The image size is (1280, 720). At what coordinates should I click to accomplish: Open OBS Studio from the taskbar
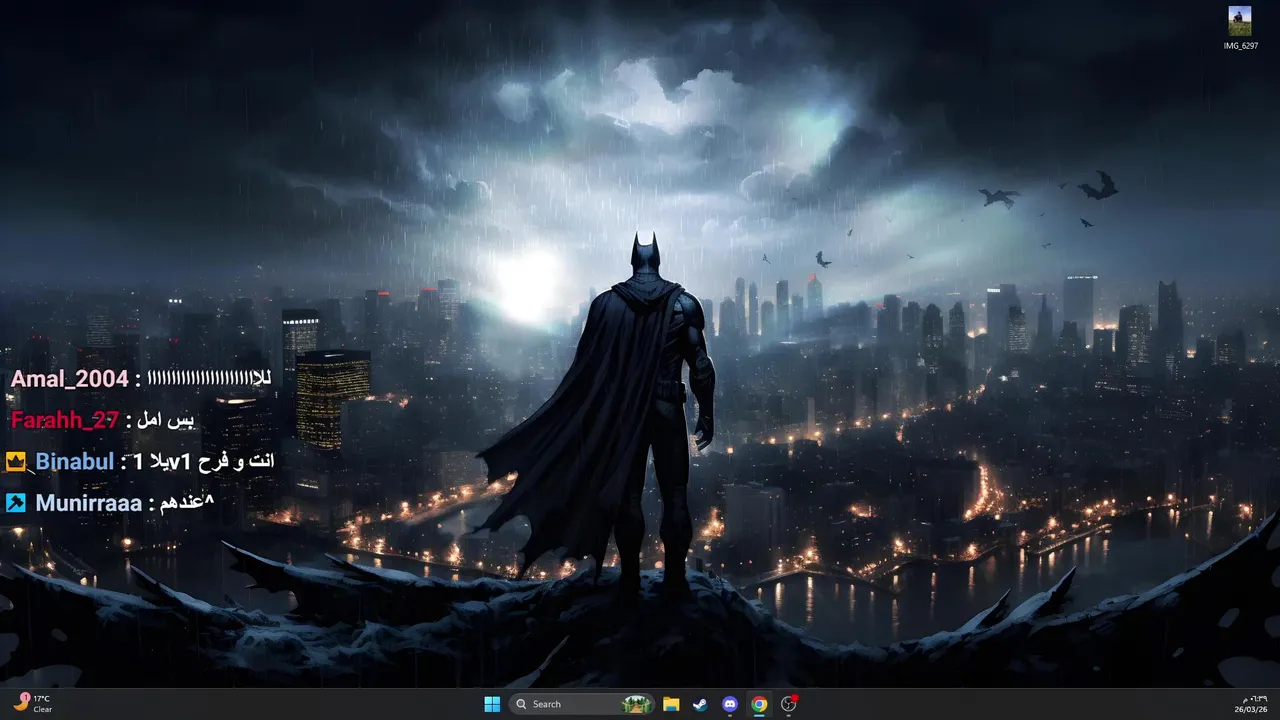(x=789, y=704)
